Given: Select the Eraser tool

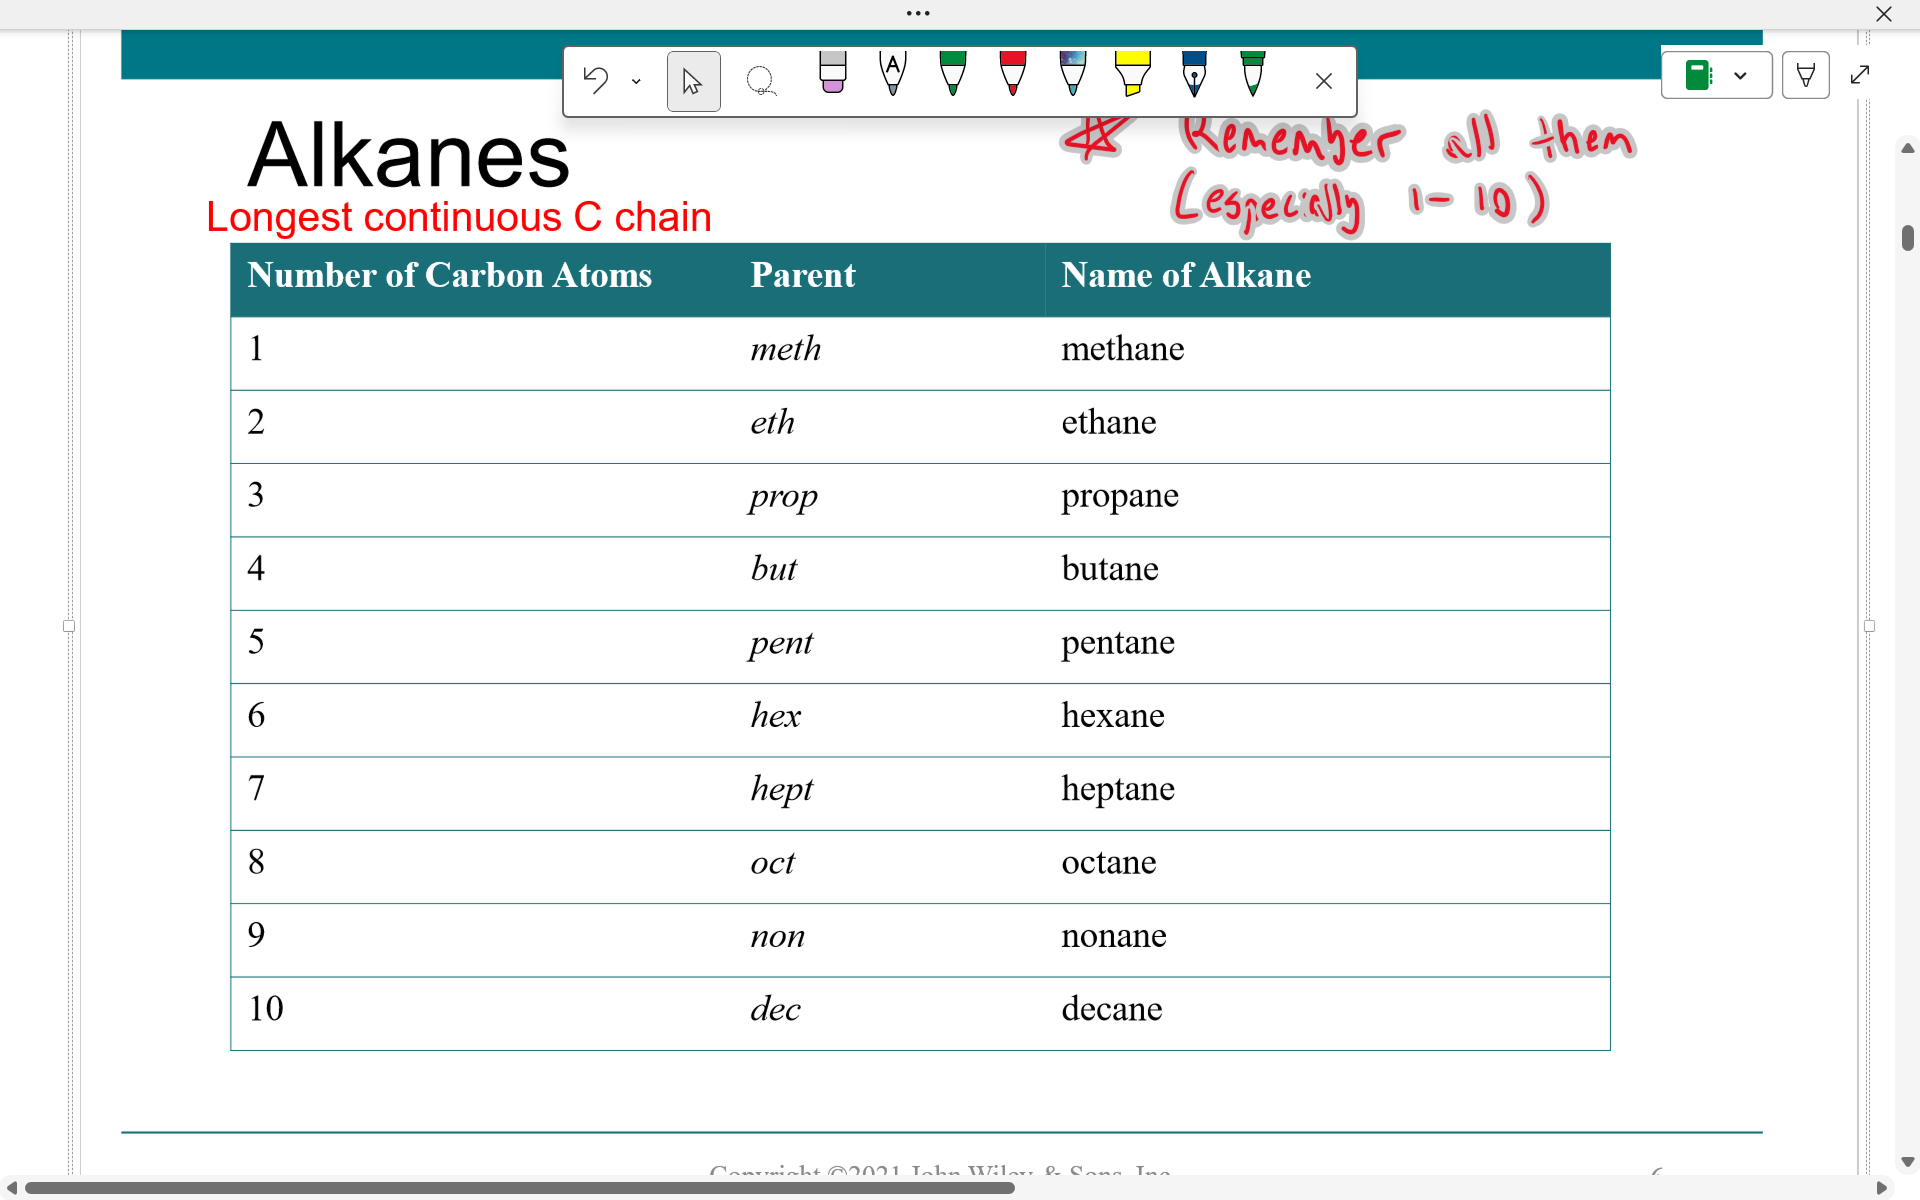Looking at the screenshot, I should [832, 74].
